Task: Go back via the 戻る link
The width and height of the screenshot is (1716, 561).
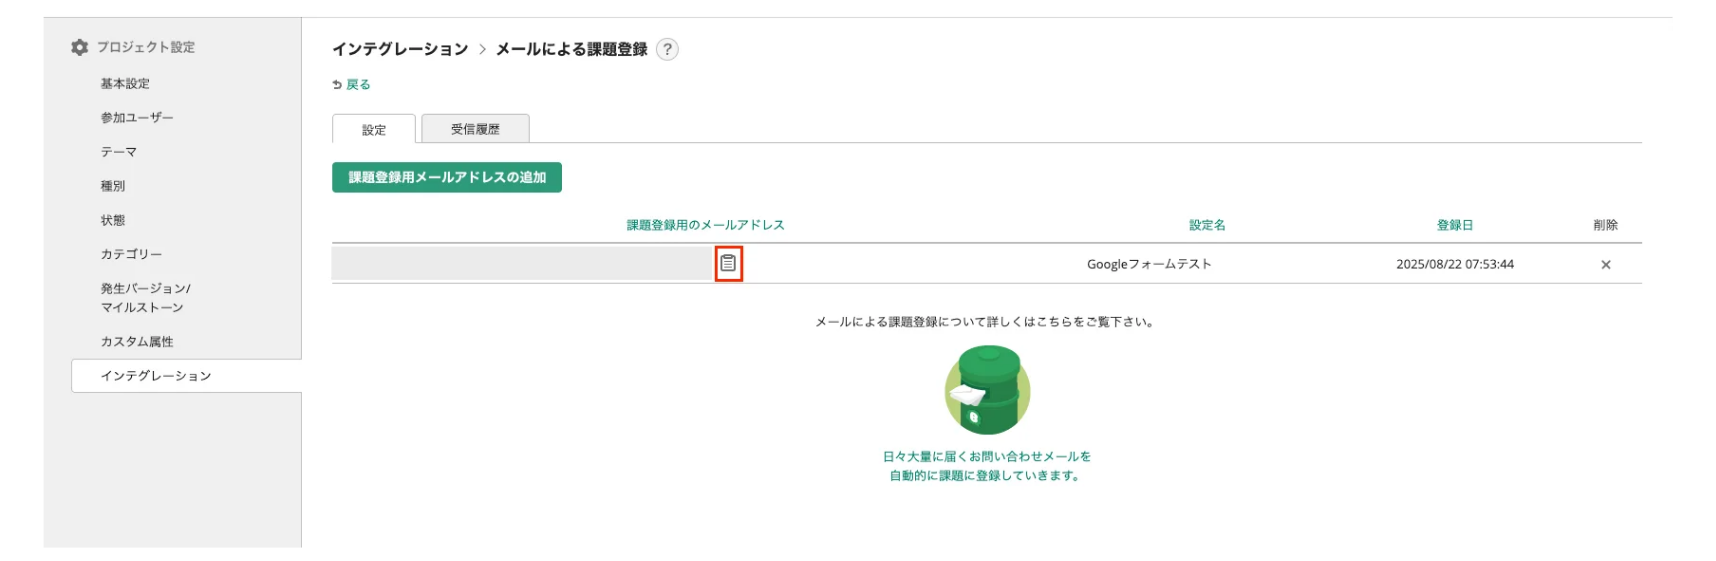Action: (358, 85)
